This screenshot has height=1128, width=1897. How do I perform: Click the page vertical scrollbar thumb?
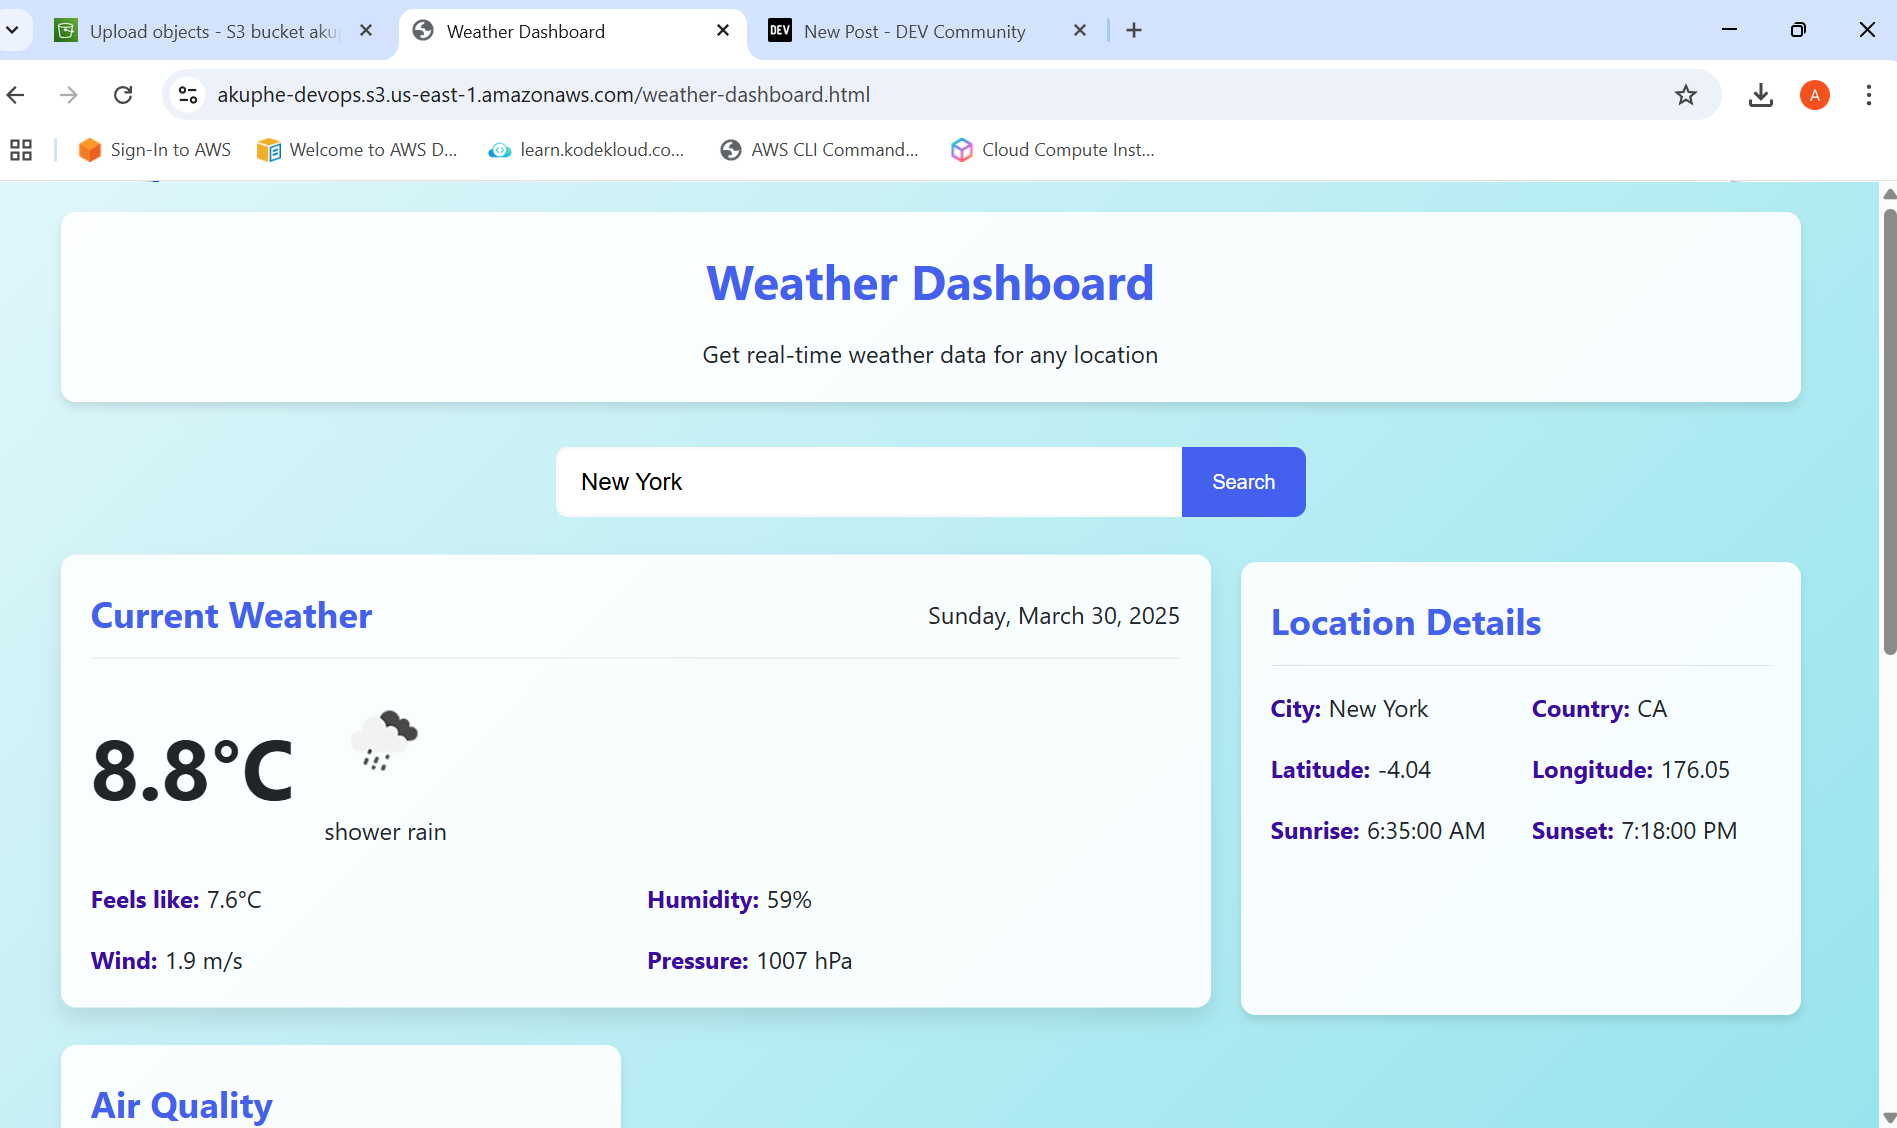coord(1889,430)
